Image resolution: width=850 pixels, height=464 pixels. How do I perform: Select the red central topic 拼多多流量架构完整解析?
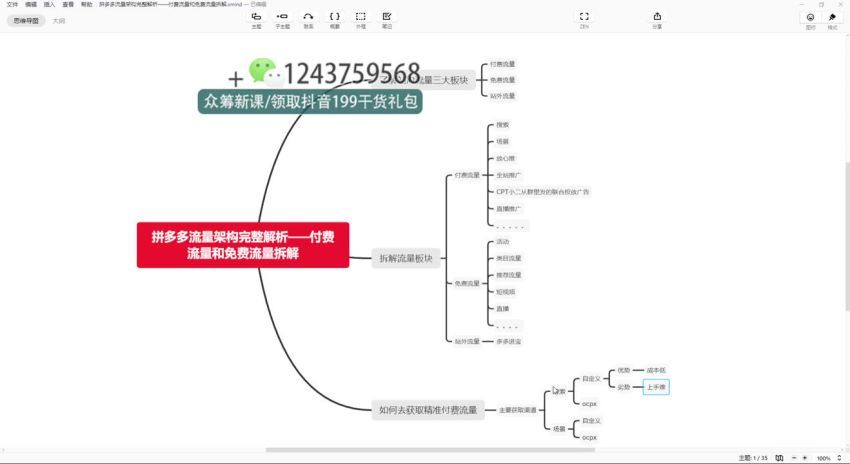click(x=243, y=245)
